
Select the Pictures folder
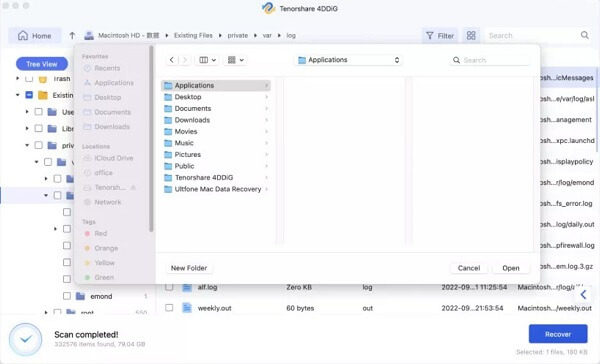216,154
